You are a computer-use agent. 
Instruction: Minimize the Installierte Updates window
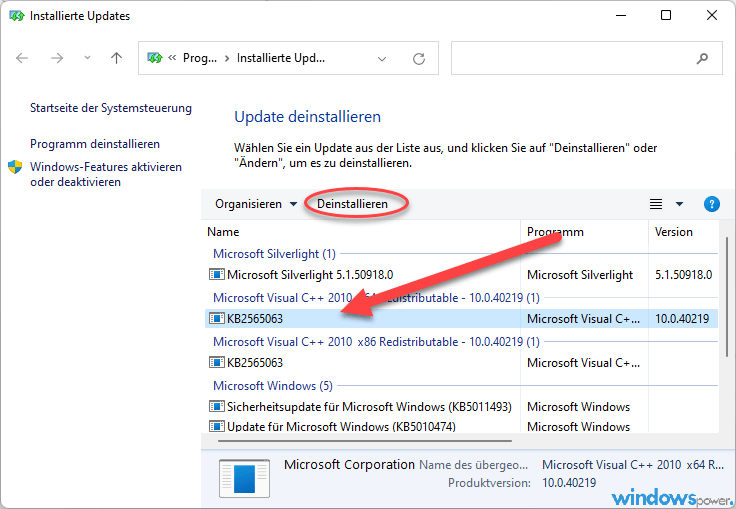621,15
